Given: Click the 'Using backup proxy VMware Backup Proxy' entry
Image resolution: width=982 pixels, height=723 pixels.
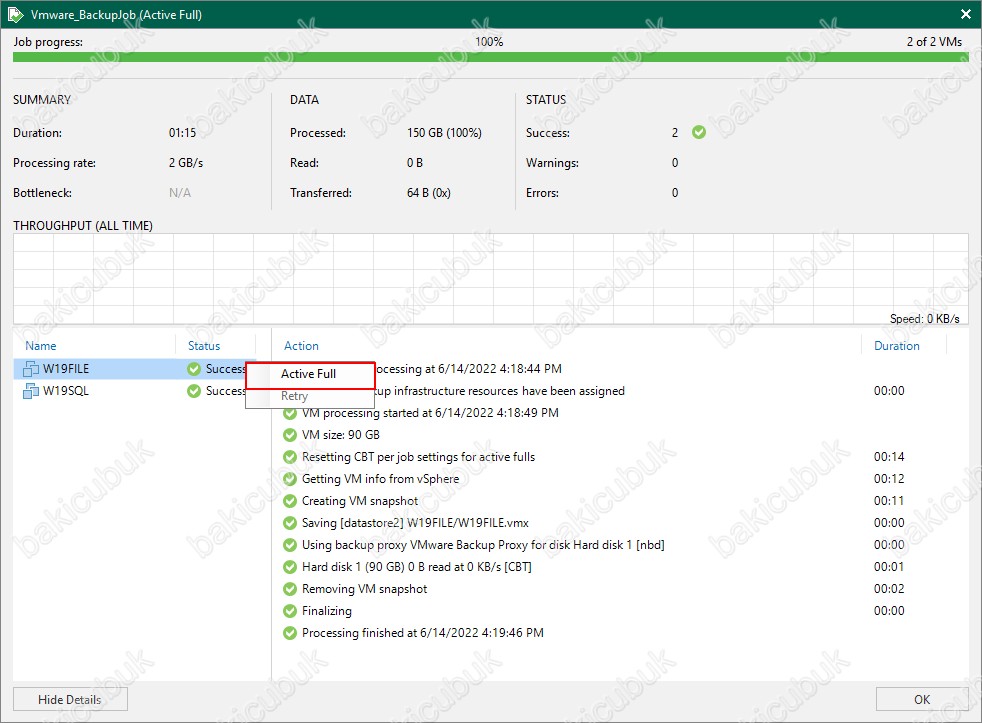Looking at the screenshot, I should pyautogui.click(x=483, y=544).
